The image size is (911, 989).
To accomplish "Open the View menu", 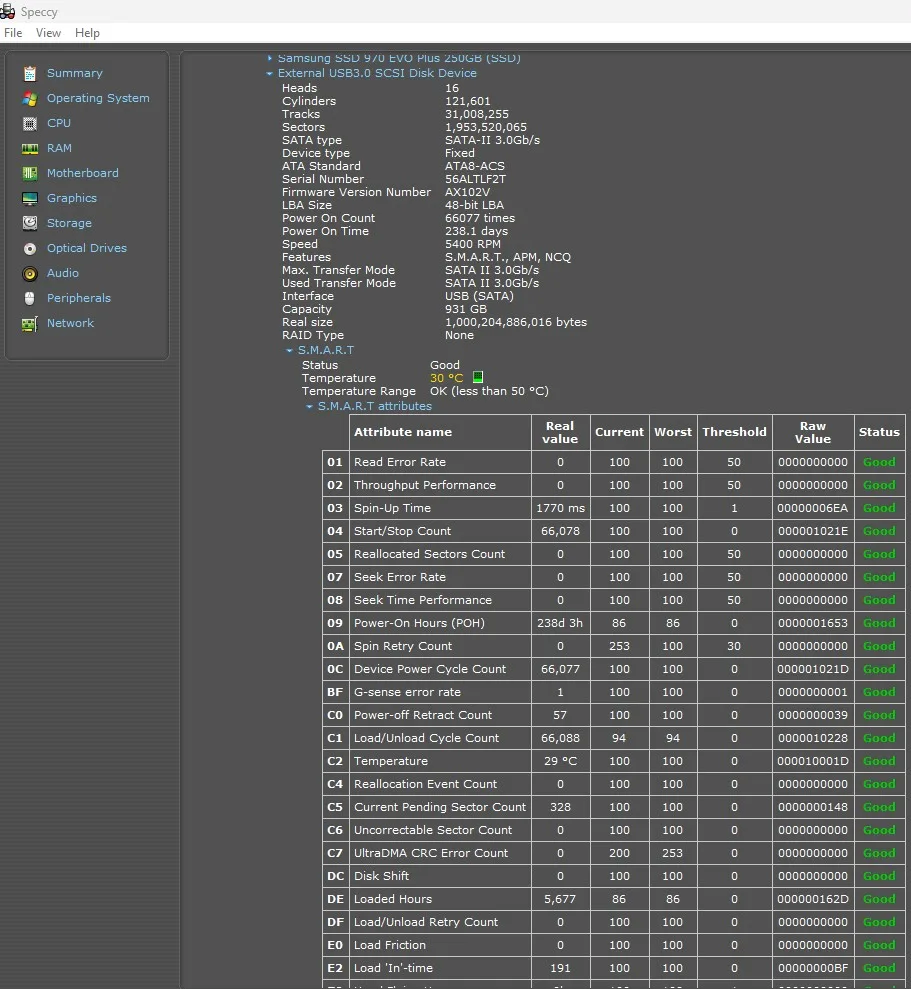I will click(x=49, y=33).
